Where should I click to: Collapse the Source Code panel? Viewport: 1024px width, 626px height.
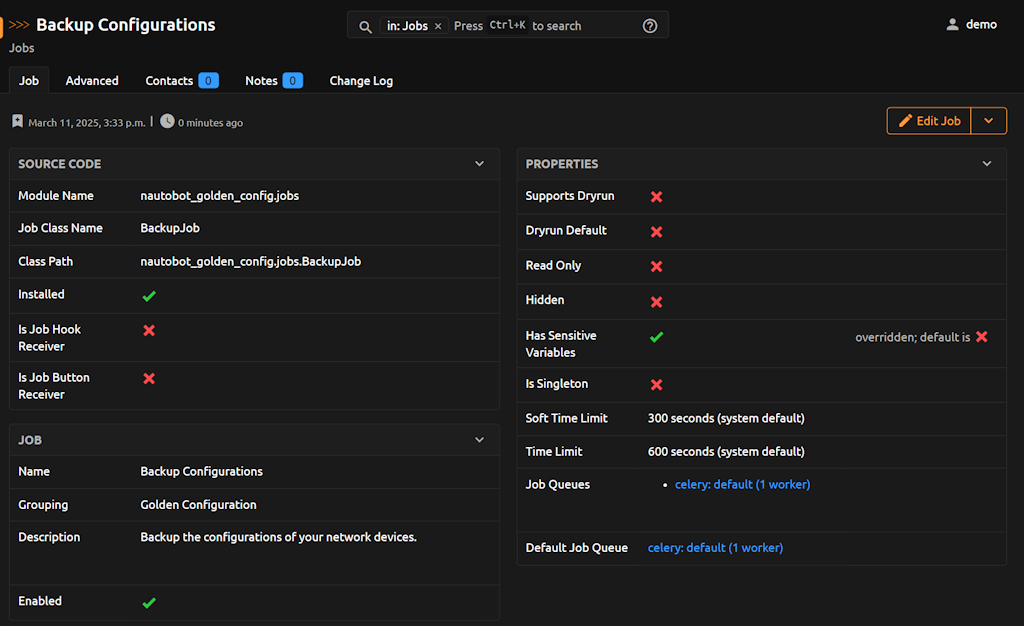(480, 164)
